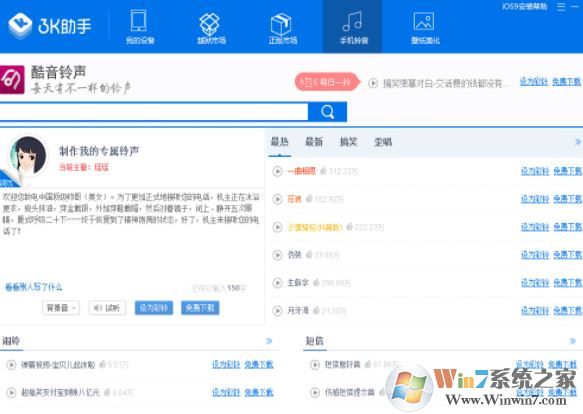
Task: Download 狂浪 via 免费下载
Action: click(567, 199)
